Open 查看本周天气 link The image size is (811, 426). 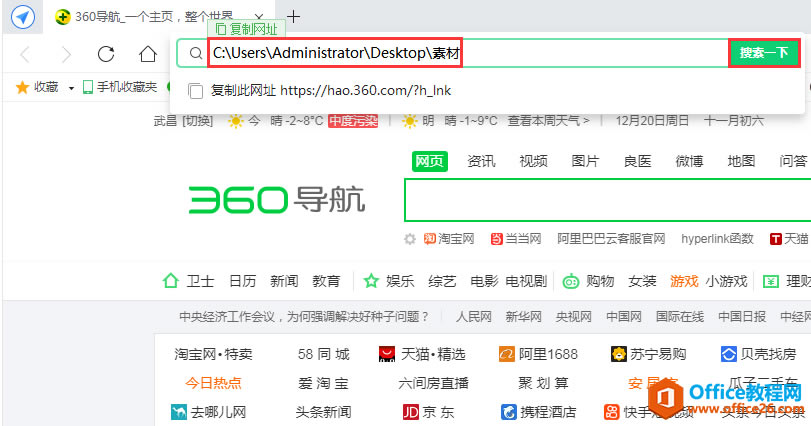click(548, 121)
